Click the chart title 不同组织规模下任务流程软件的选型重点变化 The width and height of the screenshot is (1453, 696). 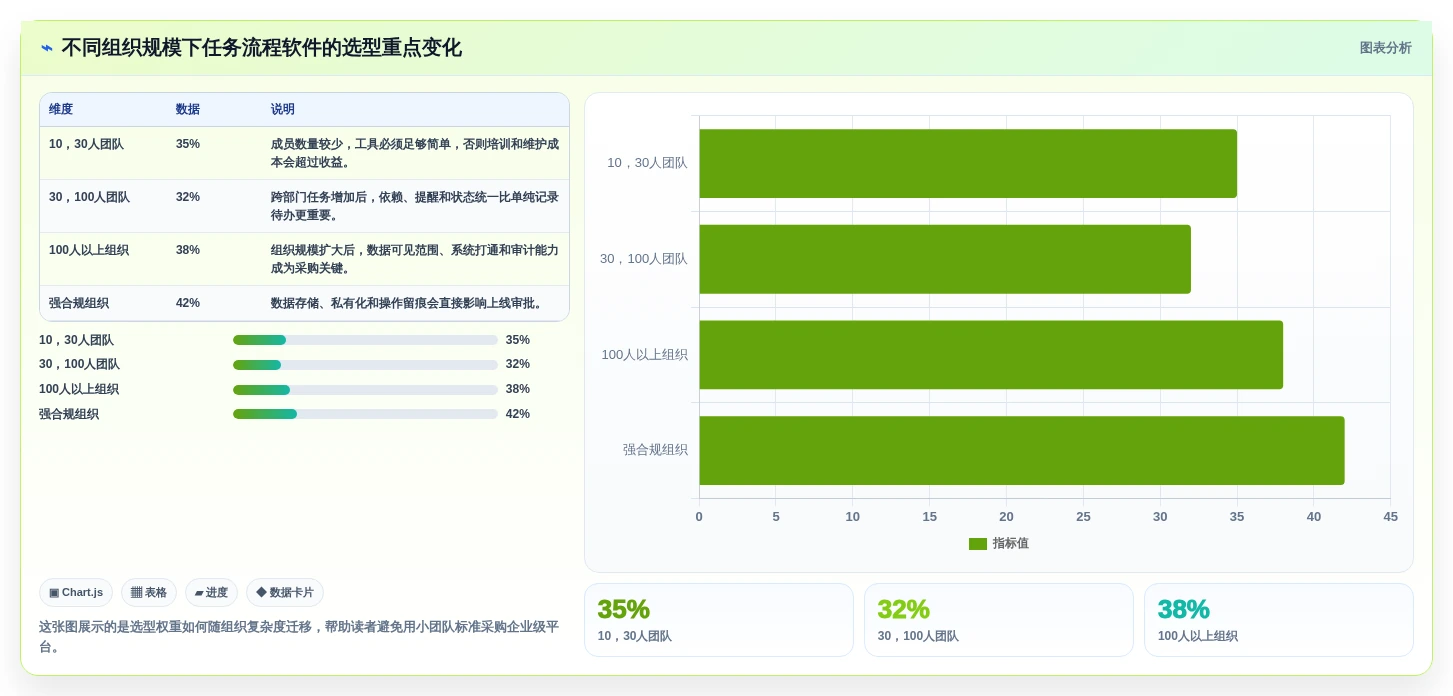(x=262, y=48)
